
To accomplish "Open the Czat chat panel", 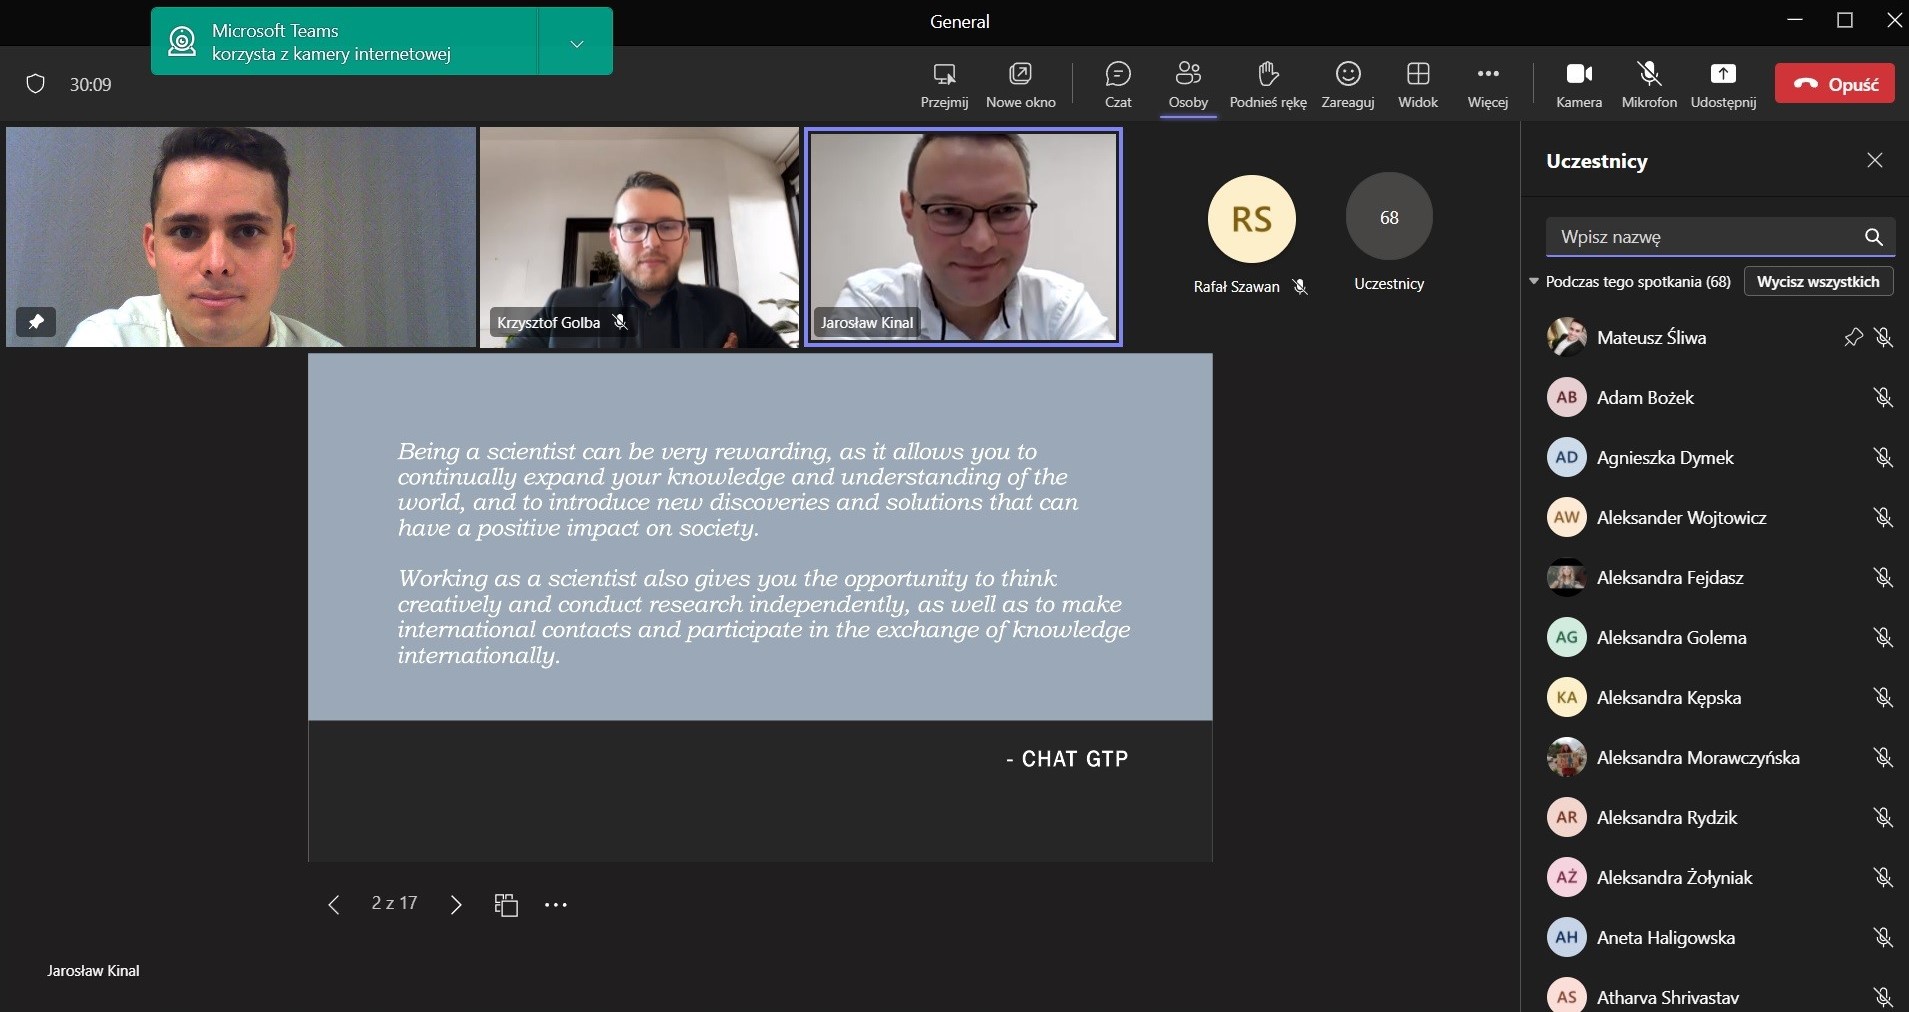I will pos(1117,75).
